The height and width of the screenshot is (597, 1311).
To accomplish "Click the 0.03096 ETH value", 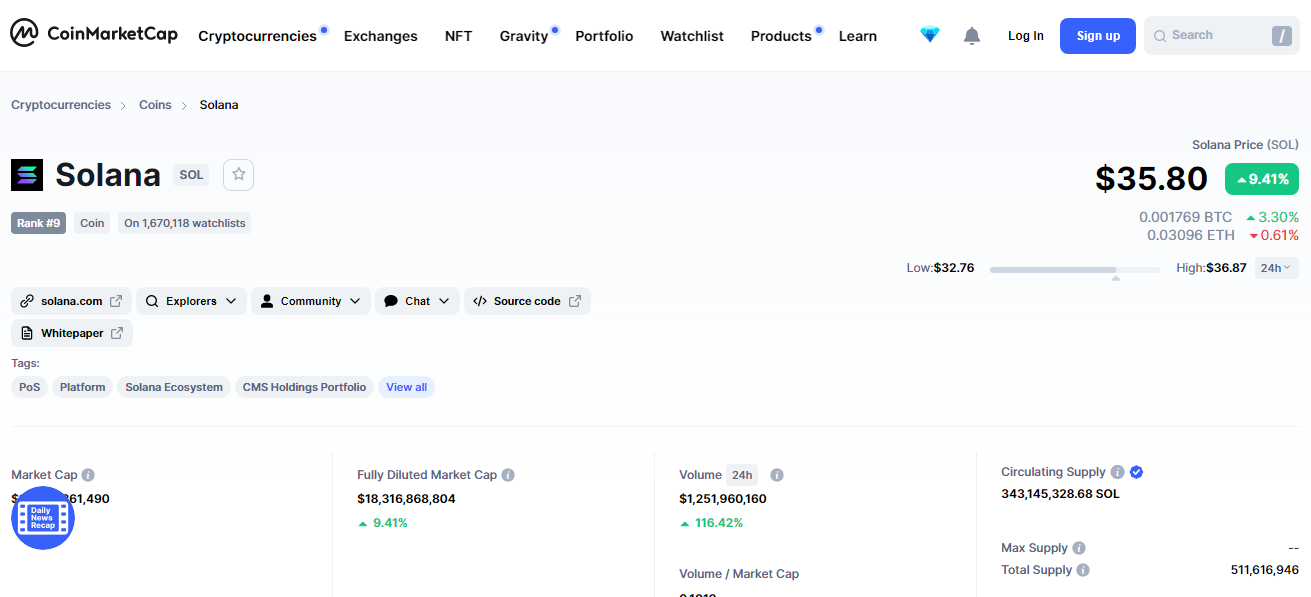I will pyautogui.click(x=1191, y=235).
